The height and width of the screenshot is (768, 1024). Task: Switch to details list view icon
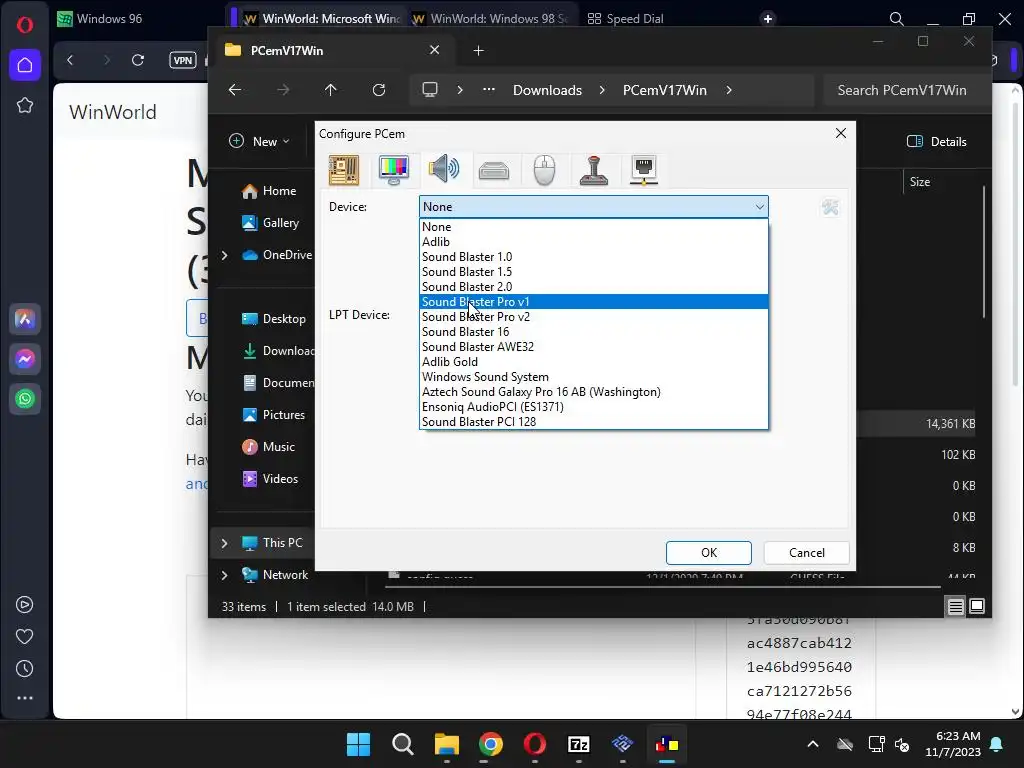(955, 606)
